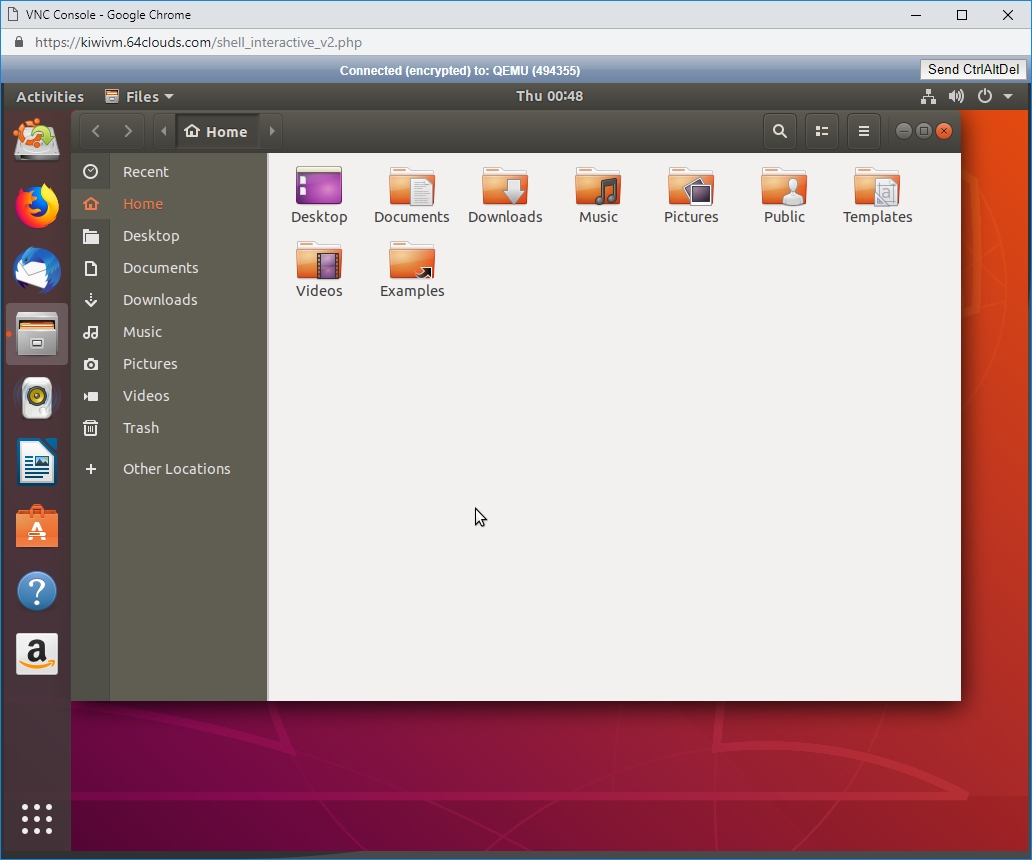Click the clock showing Thu 00:48
The height and width of the screenshot is (860, 1032).
pos(549,97)
